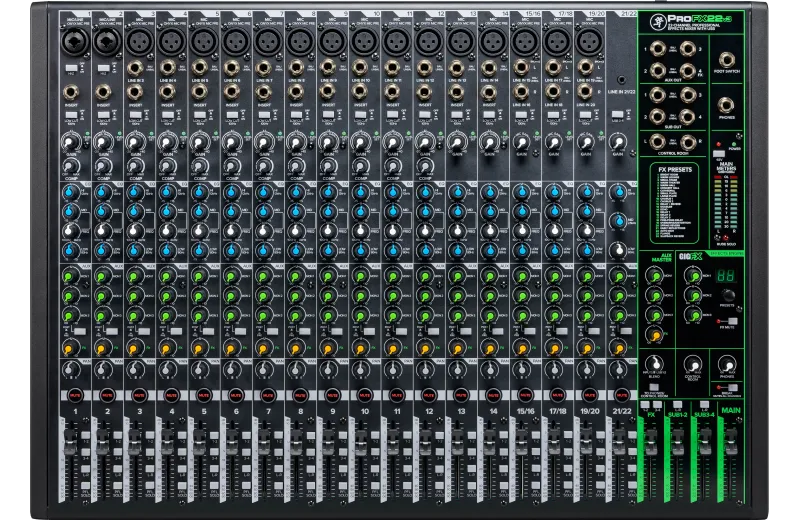Toggle the BREAK switch
The width and height of the screenshot is (800, 520).
732,388
